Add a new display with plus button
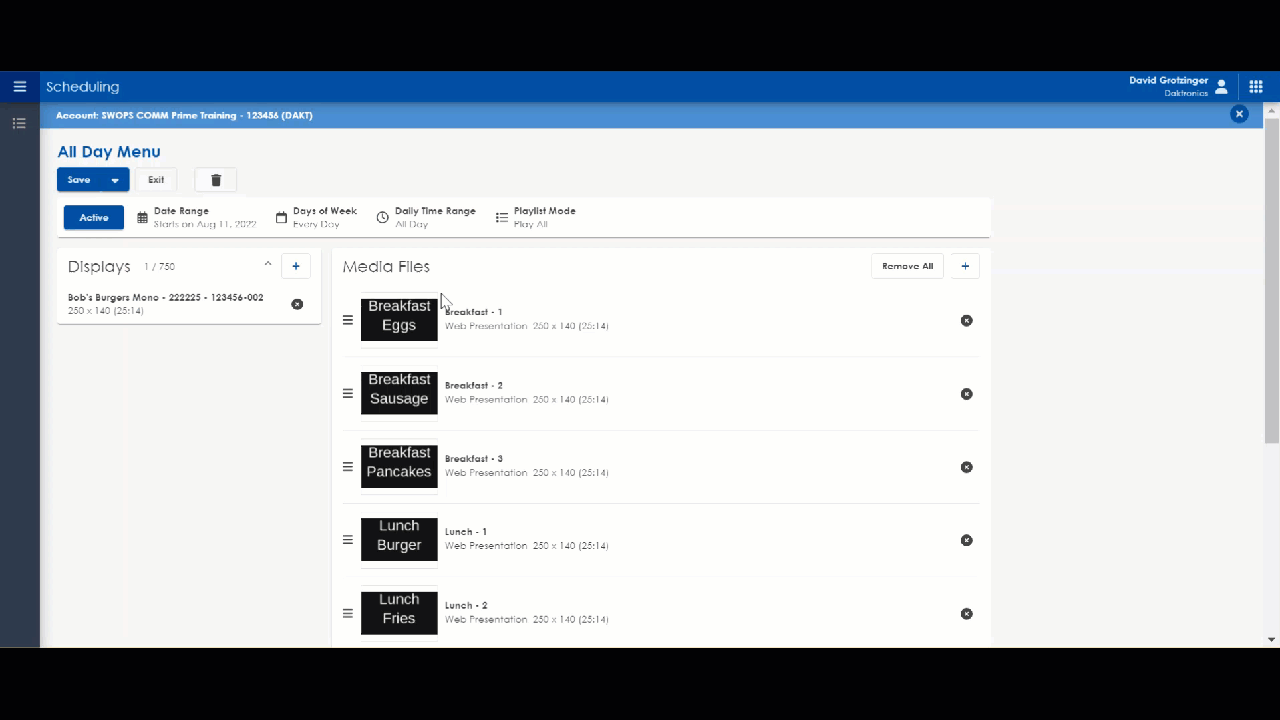The width and height of the screenshot is (1280, 720). (296, 266)
